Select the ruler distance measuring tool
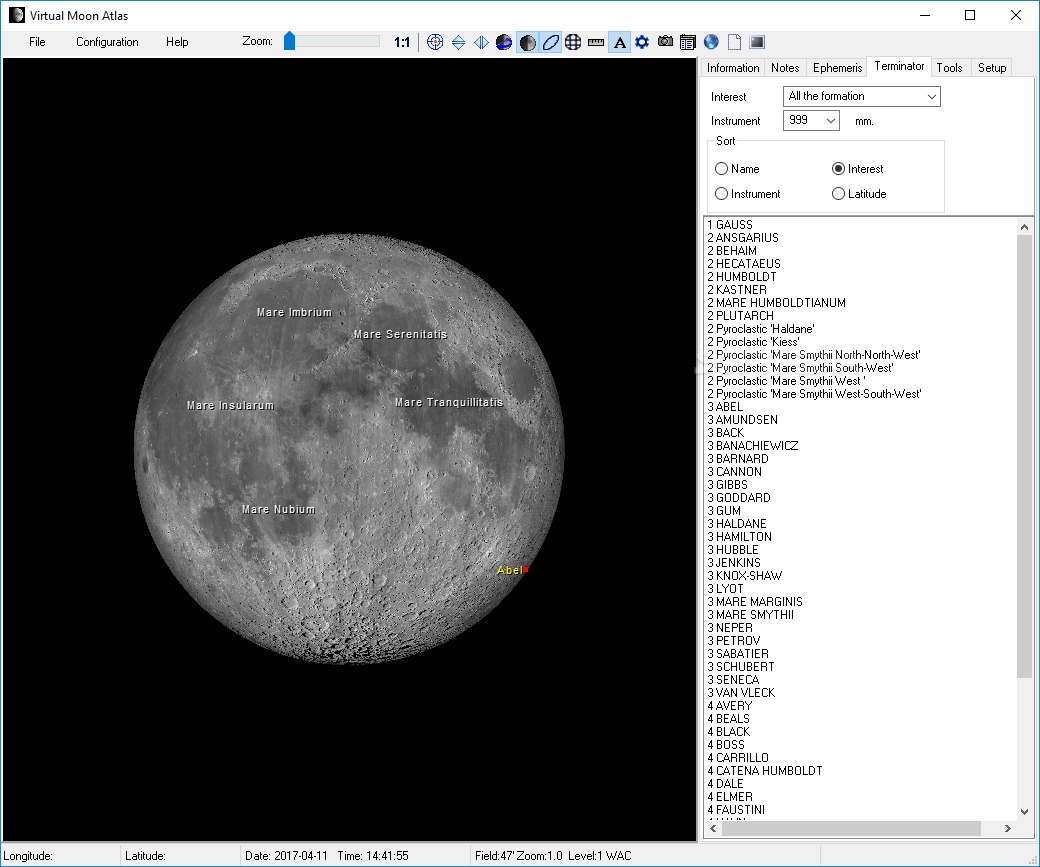This screenshot has width=1040, height=867. 596,42
